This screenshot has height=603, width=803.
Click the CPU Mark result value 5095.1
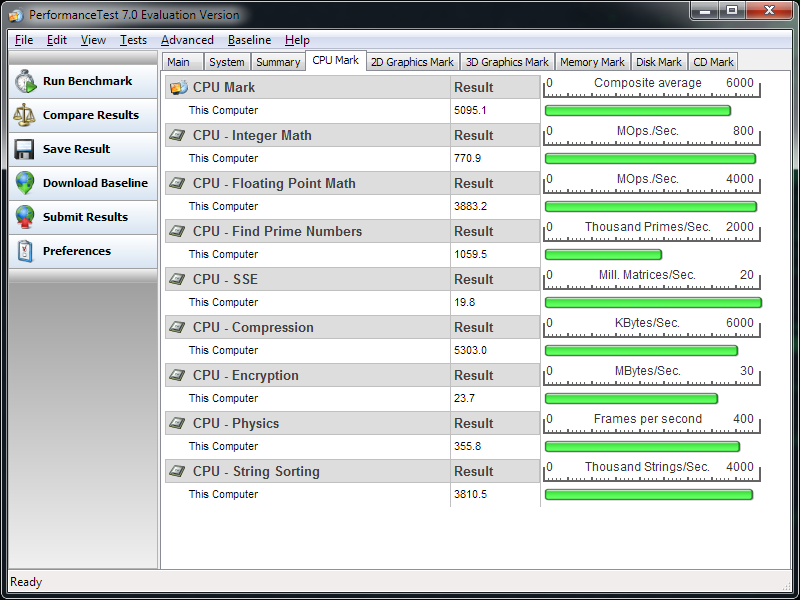pyautogui.click(x=470, y=111)
